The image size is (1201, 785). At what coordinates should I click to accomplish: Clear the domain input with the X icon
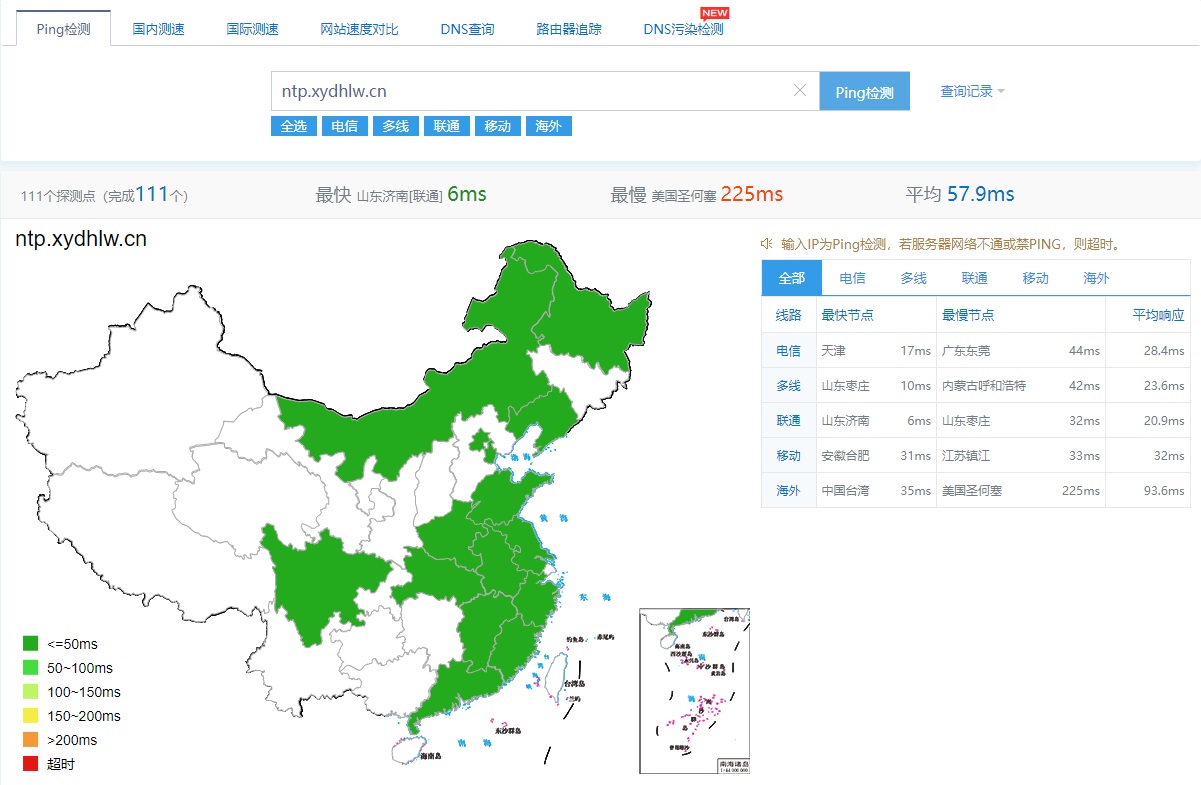pos(799,90)
